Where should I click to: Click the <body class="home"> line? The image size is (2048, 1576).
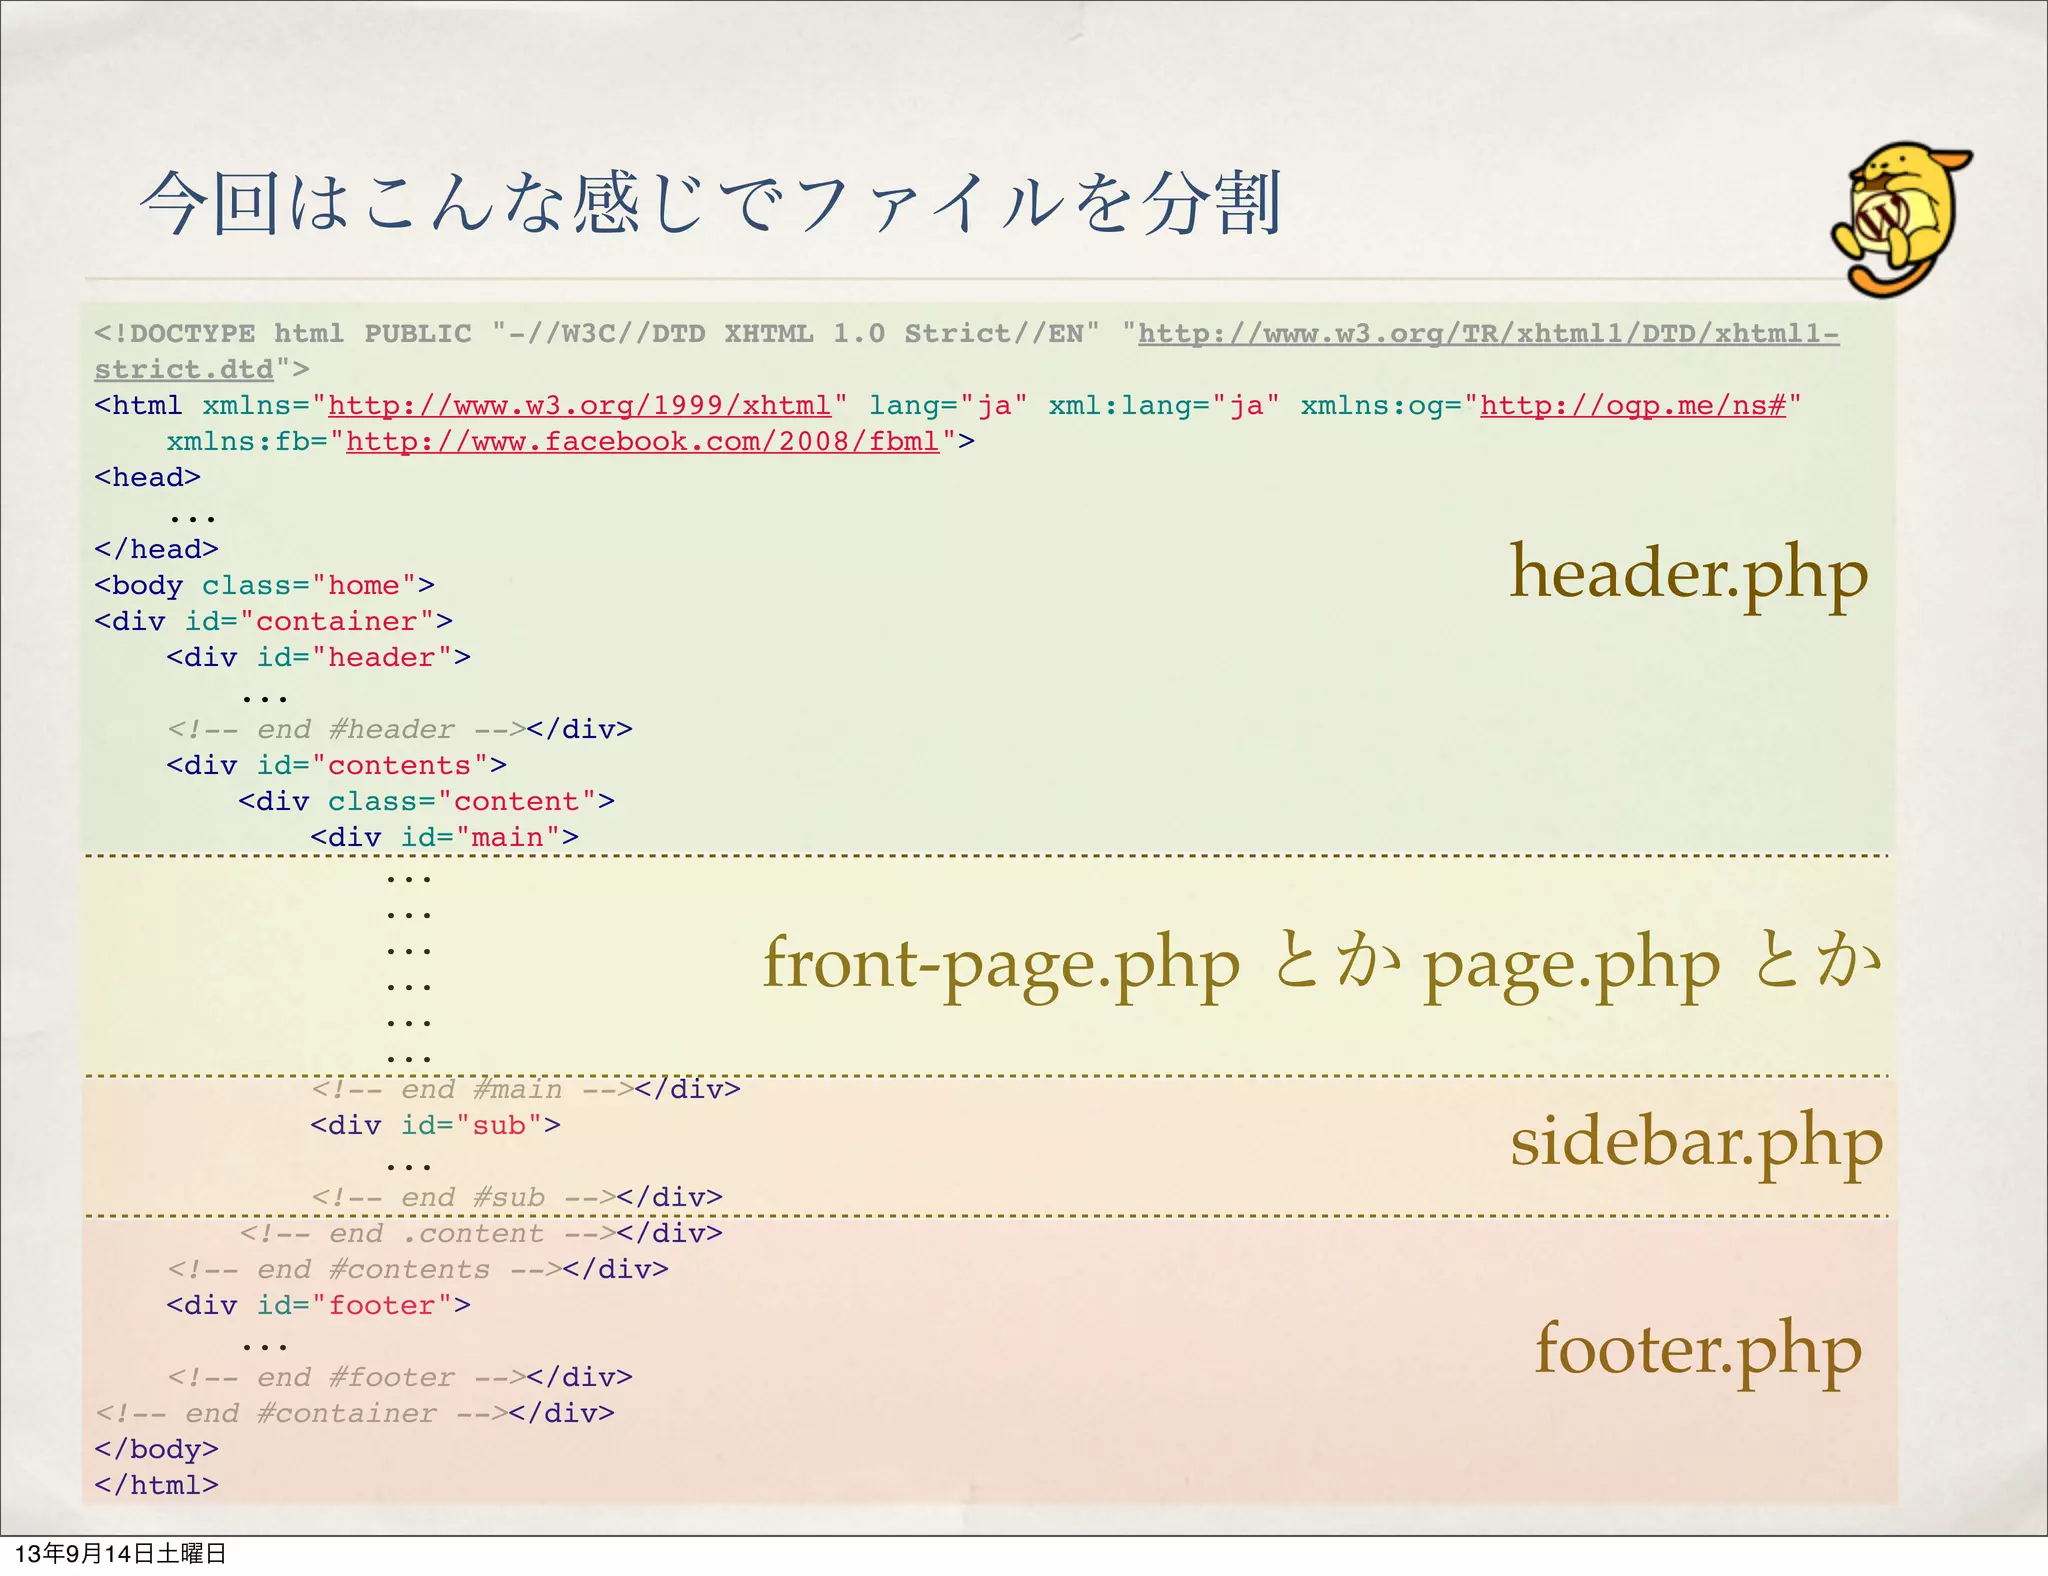(265, 585)
